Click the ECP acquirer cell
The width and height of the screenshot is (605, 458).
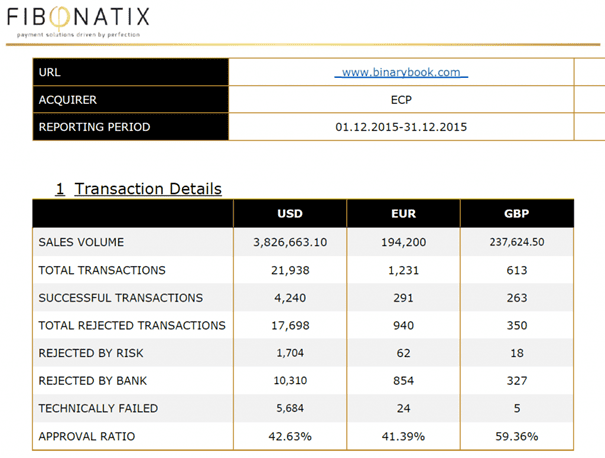click(x=401, y=100)
